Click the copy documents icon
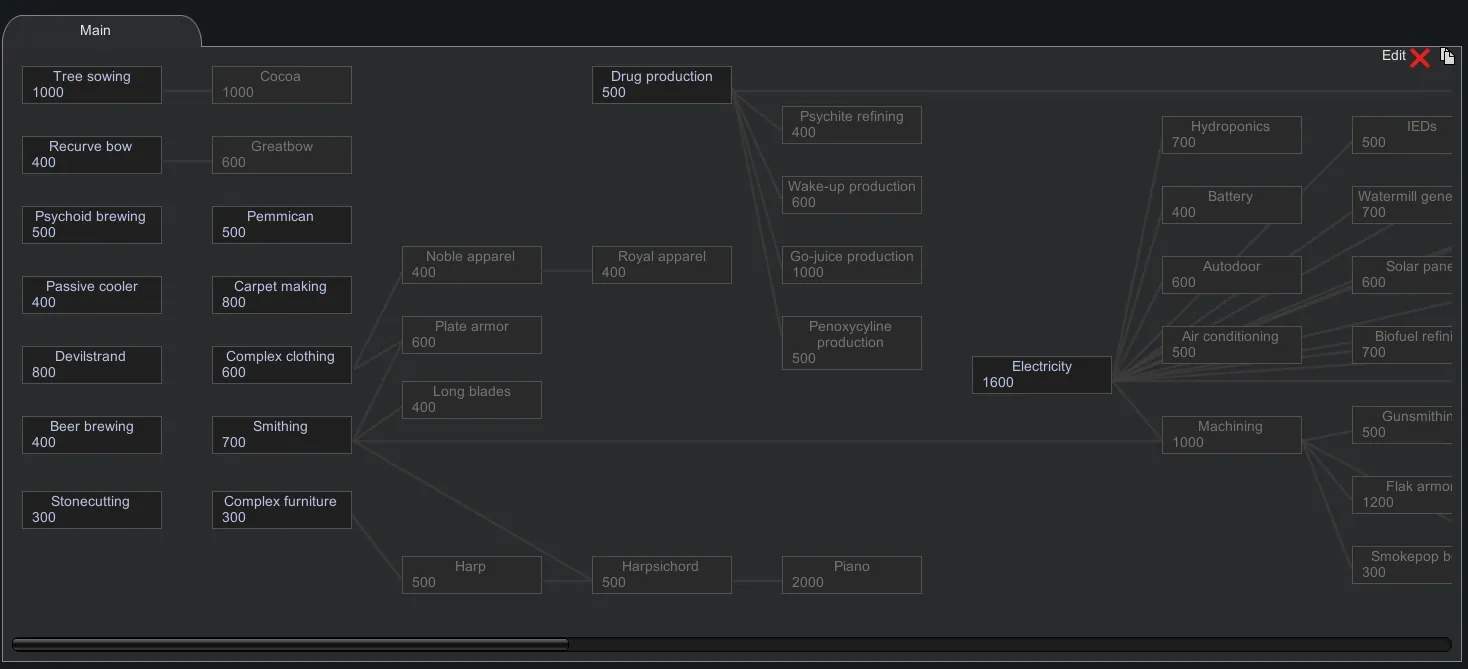Screen dimensions: 1468x669 [x=1447, y=57]
